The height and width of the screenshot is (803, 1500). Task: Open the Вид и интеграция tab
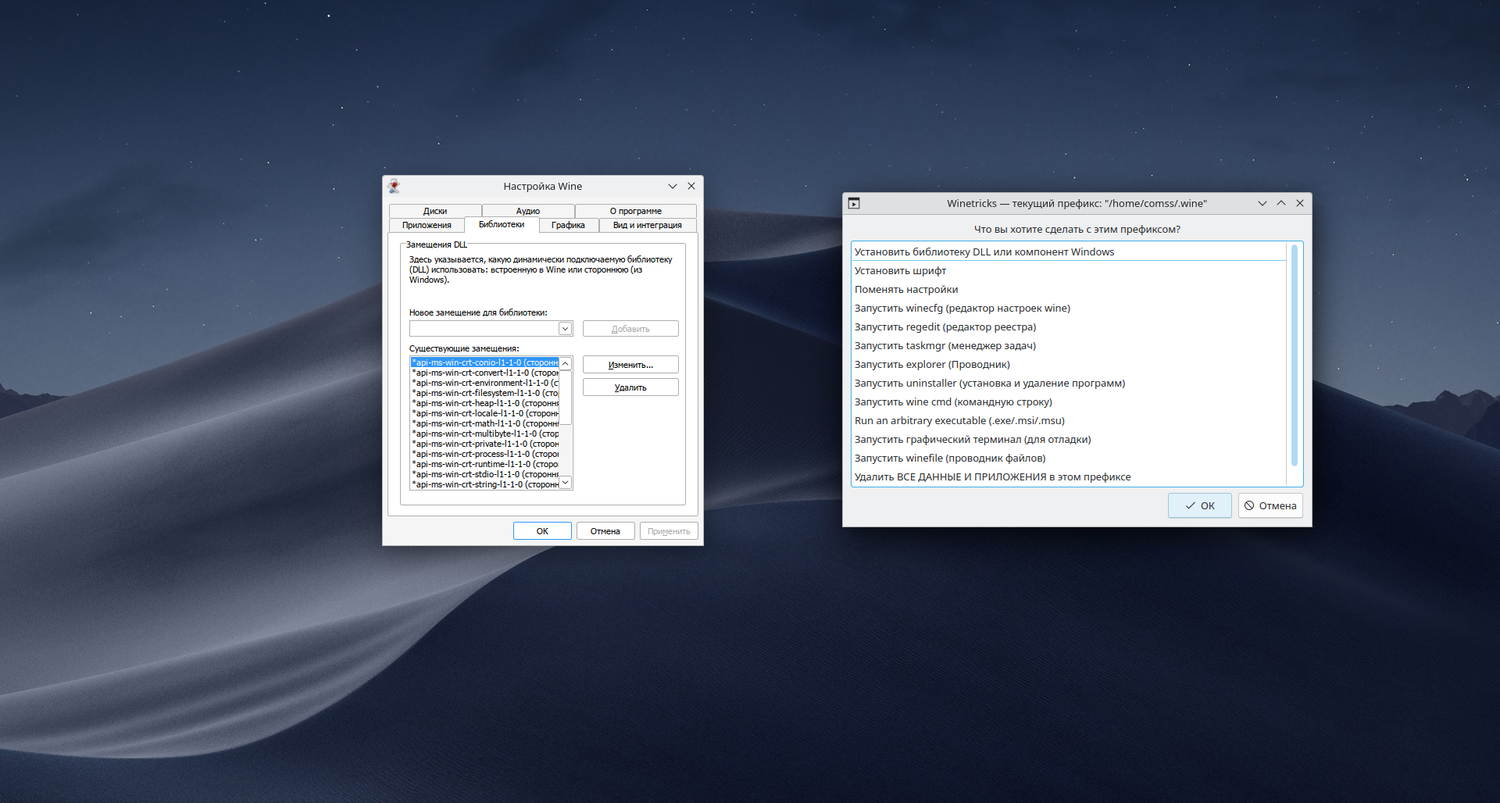(647, 225)
